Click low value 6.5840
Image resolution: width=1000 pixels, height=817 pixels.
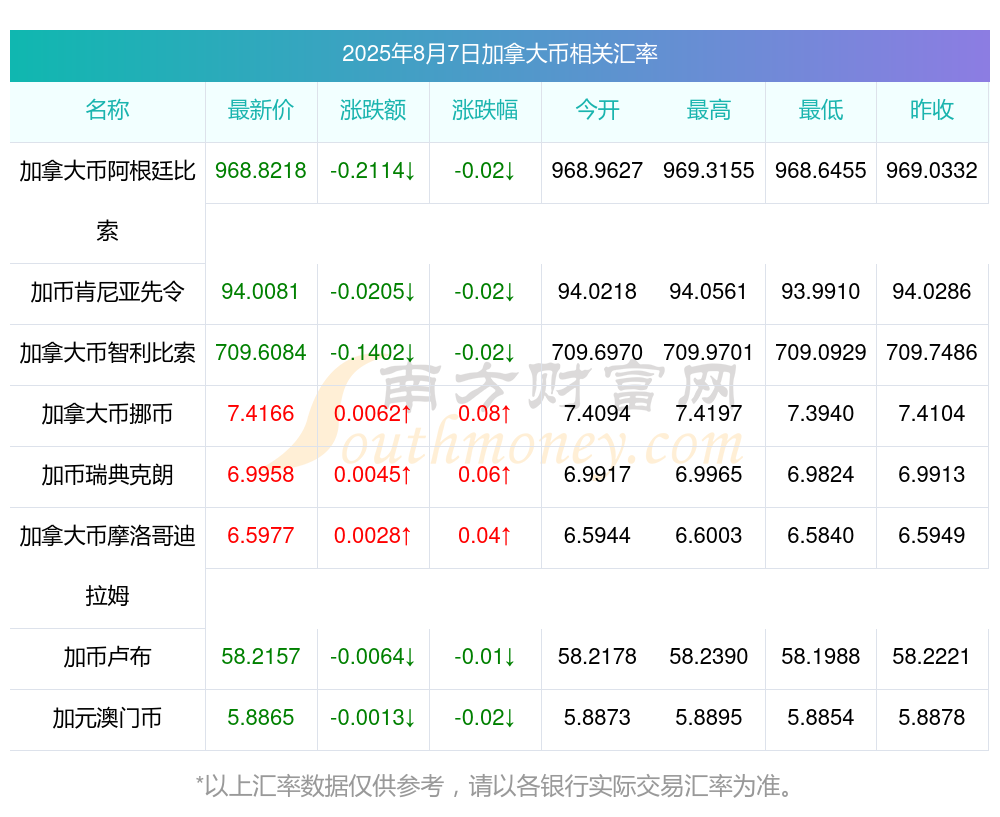tap(821, 535)
